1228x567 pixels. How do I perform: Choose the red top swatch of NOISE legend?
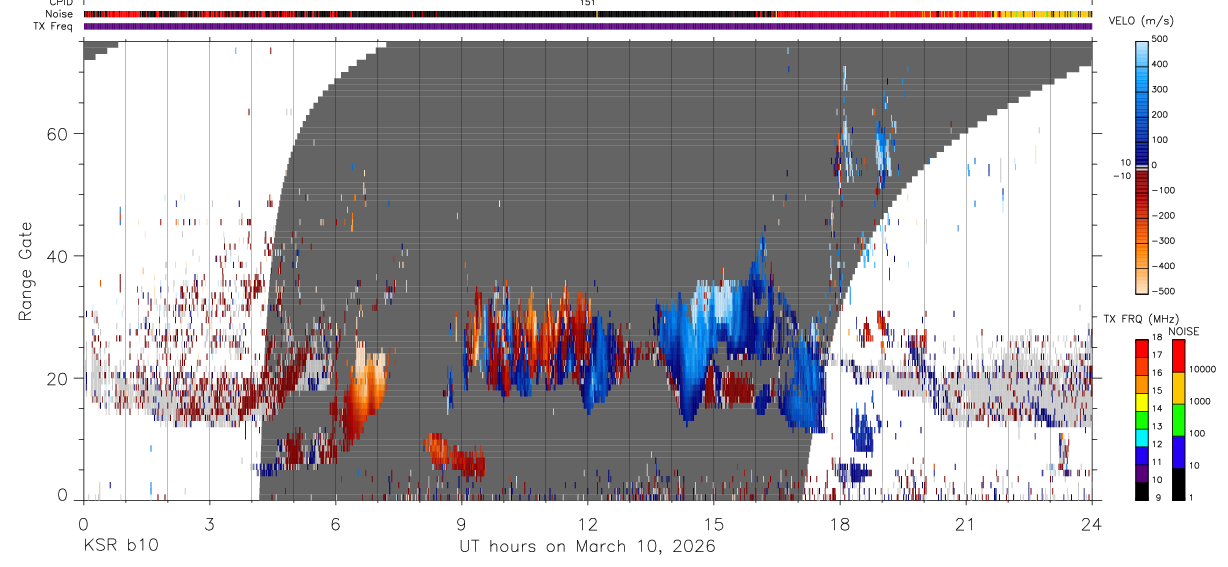point(1179,355)
